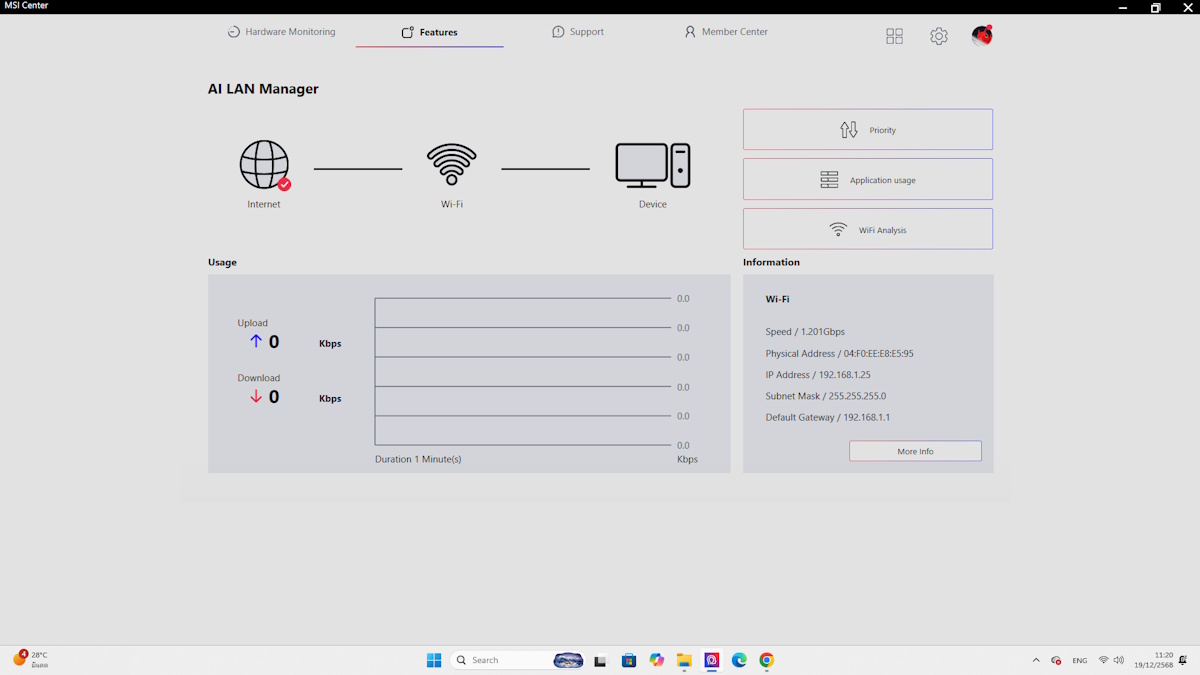Launch WiFi Analysis
The height and width of the screenshot is (675, 1200).
[867, 229]
